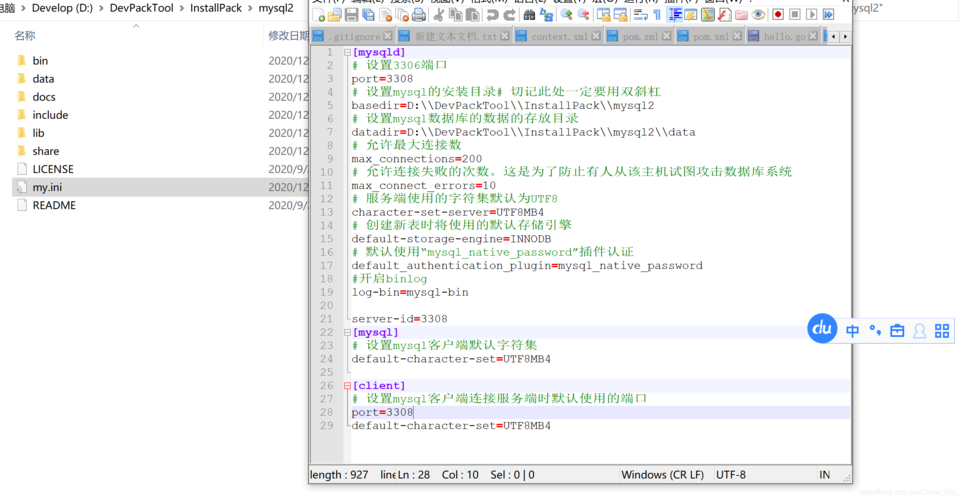Click the Stop recording macro icon

[794, 15]
